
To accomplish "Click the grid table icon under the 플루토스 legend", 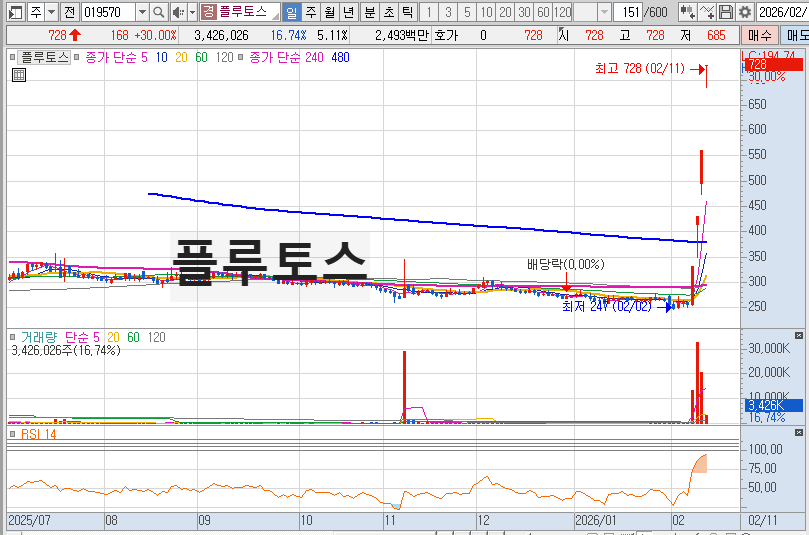I will pyautogui.click(x=19, y=75).
